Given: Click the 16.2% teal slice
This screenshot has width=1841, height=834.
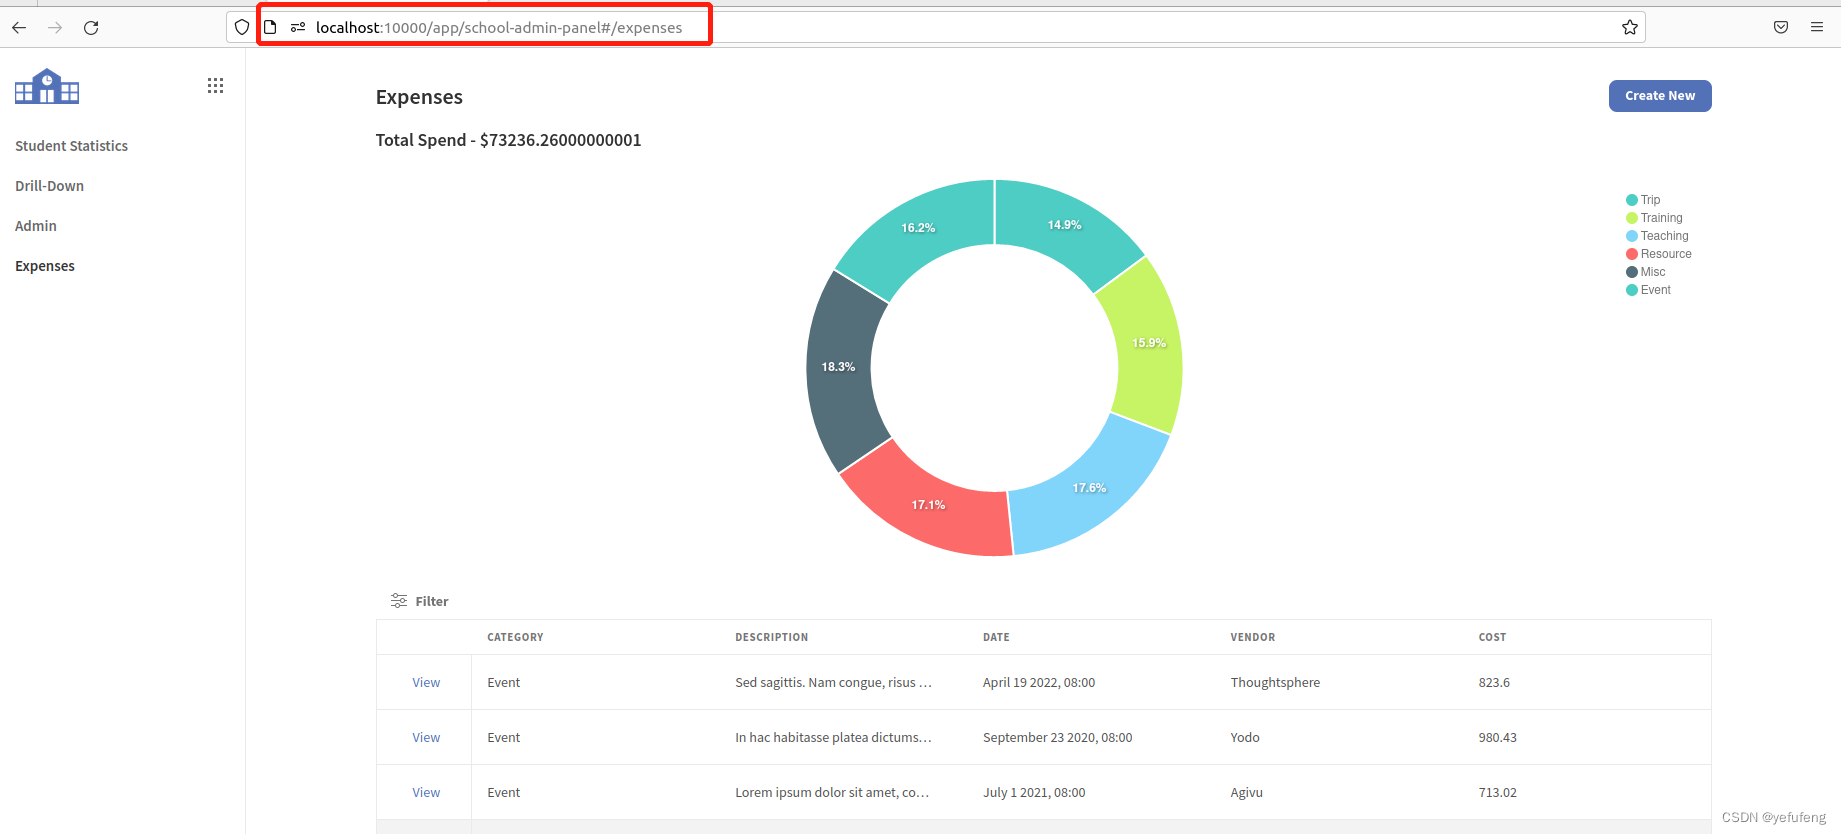Looking at the screenshot, I should click(x=919, y=228).
